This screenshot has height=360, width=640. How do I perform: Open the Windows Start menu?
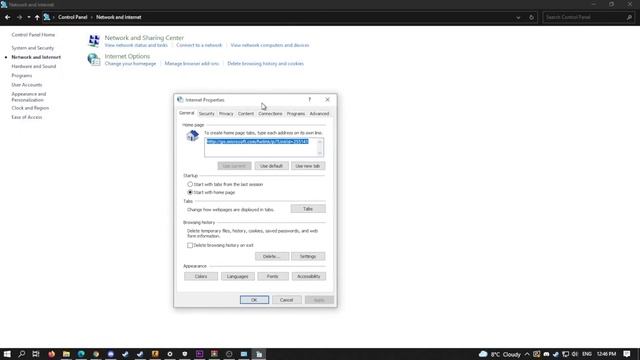click(x=7, y=354)
